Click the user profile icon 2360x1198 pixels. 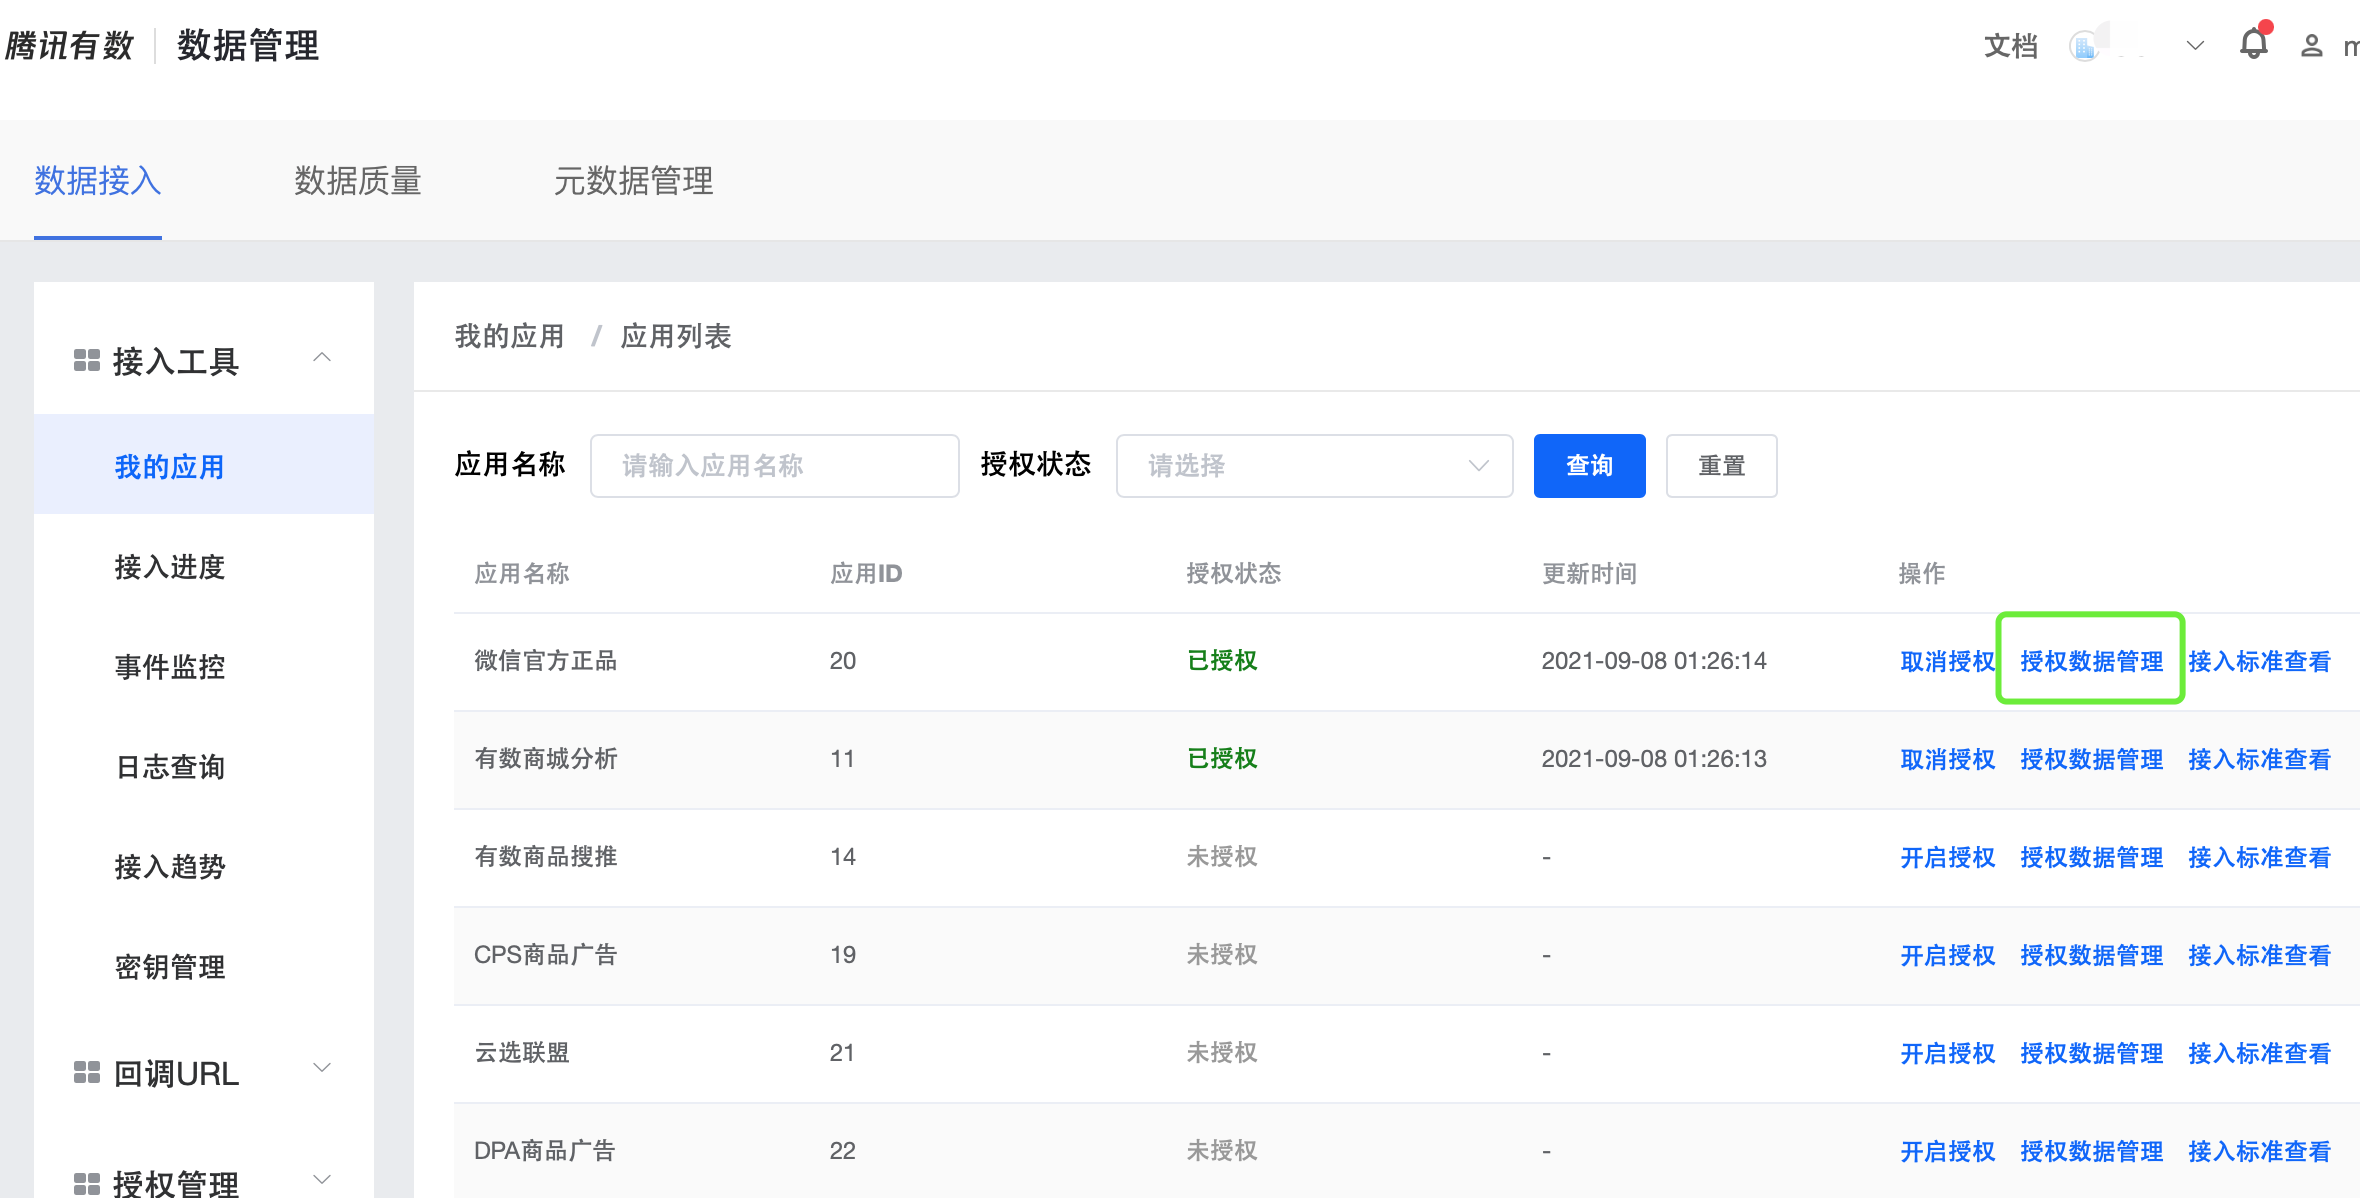[x=2311, y=46]
